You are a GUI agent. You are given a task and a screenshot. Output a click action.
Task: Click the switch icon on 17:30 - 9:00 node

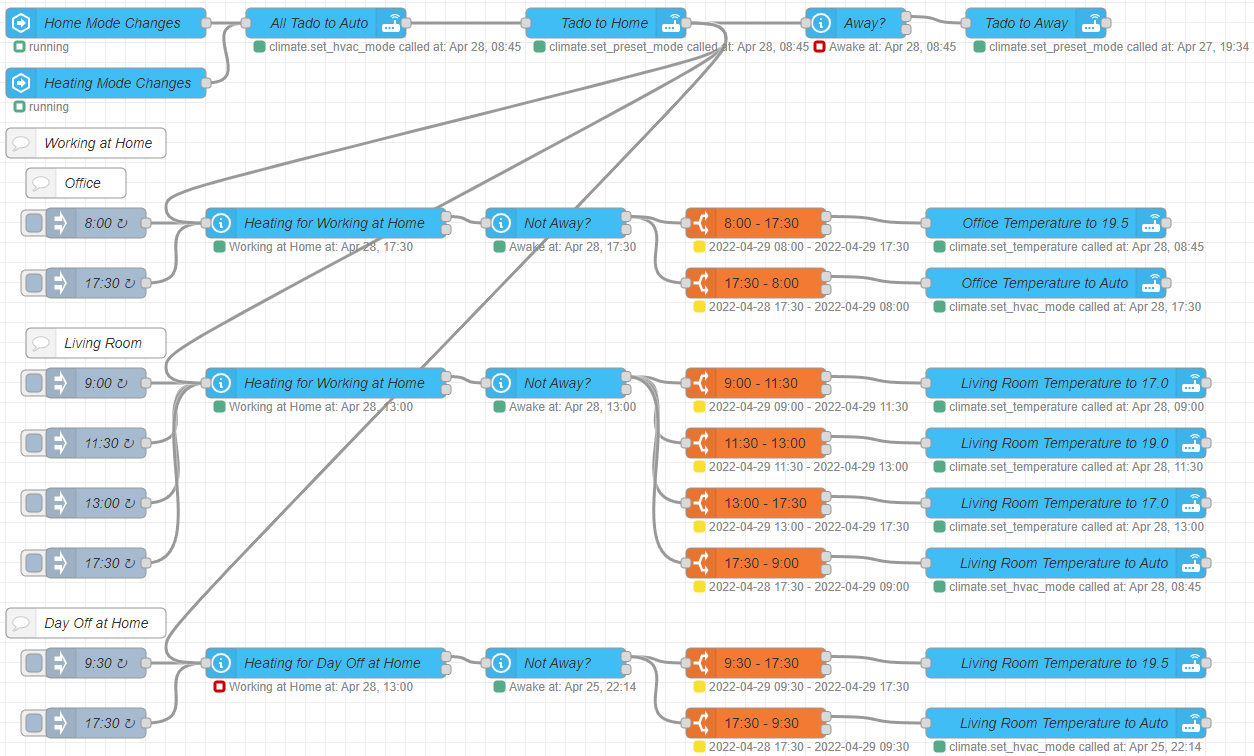pyautogui.click(x=701, y=563)
